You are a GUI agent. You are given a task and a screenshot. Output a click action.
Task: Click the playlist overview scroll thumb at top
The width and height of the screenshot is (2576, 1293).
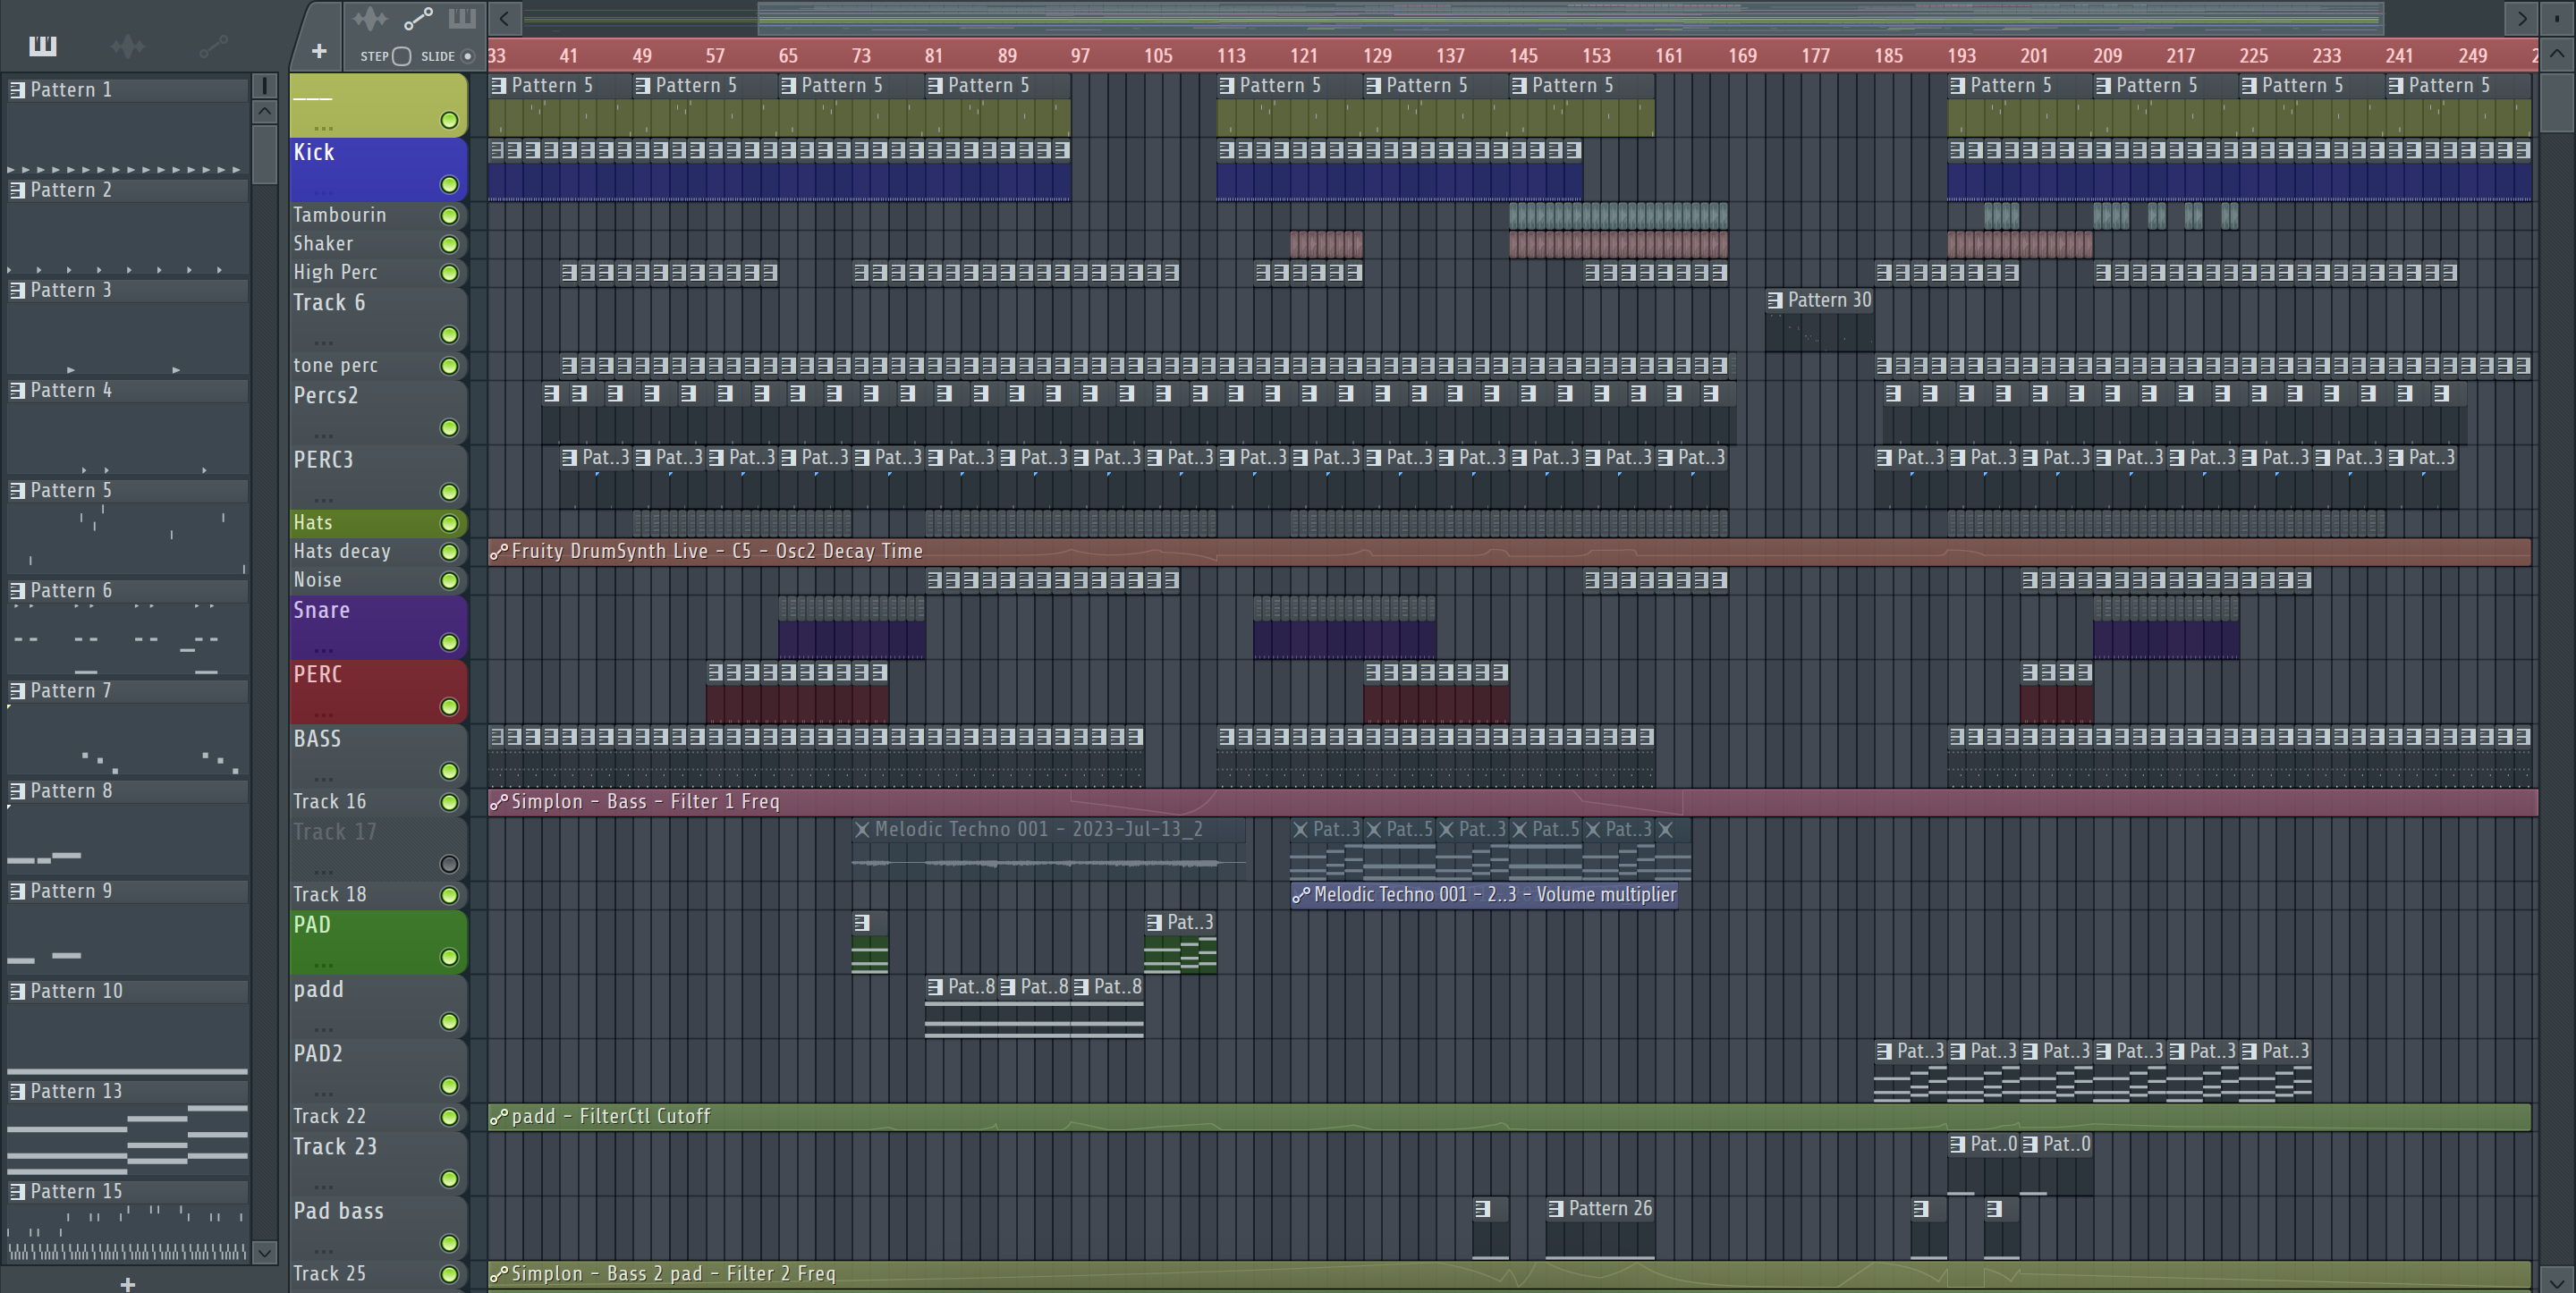coord(1570,17)
